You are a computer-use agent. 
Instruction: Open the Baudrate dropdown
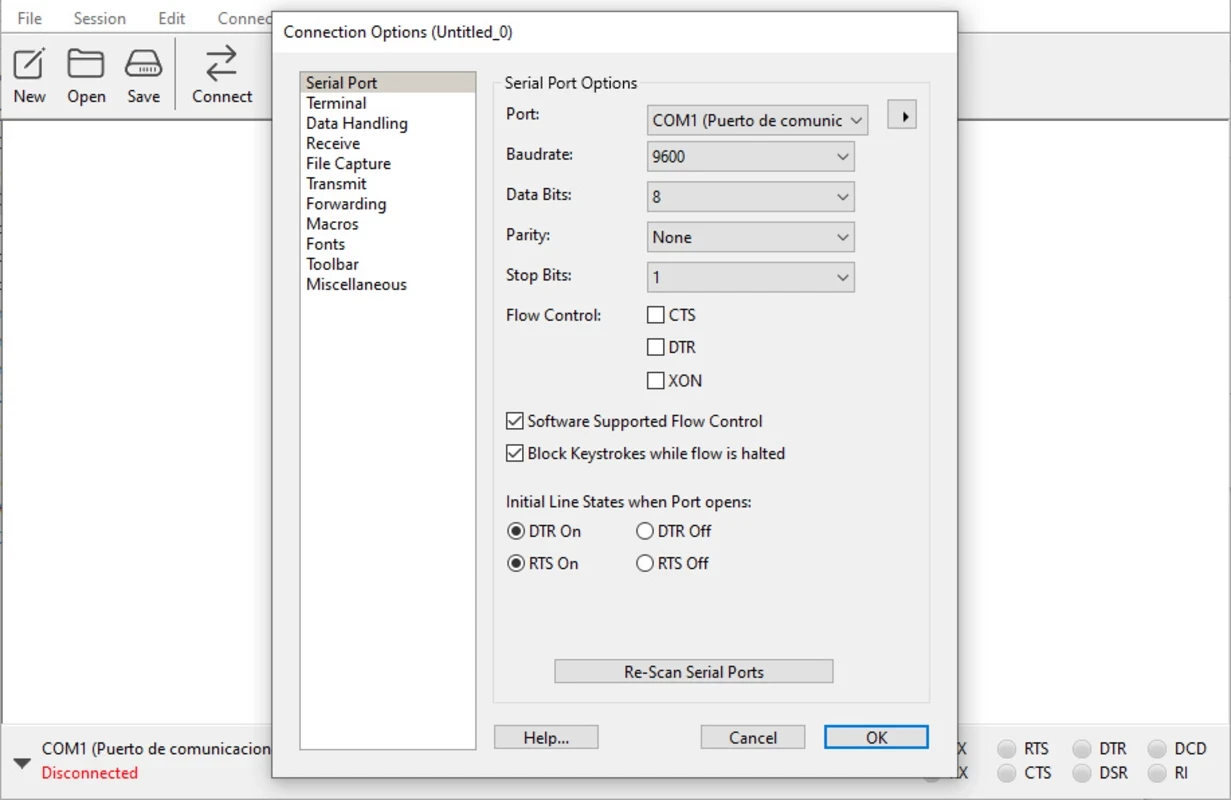coord(750,157)
